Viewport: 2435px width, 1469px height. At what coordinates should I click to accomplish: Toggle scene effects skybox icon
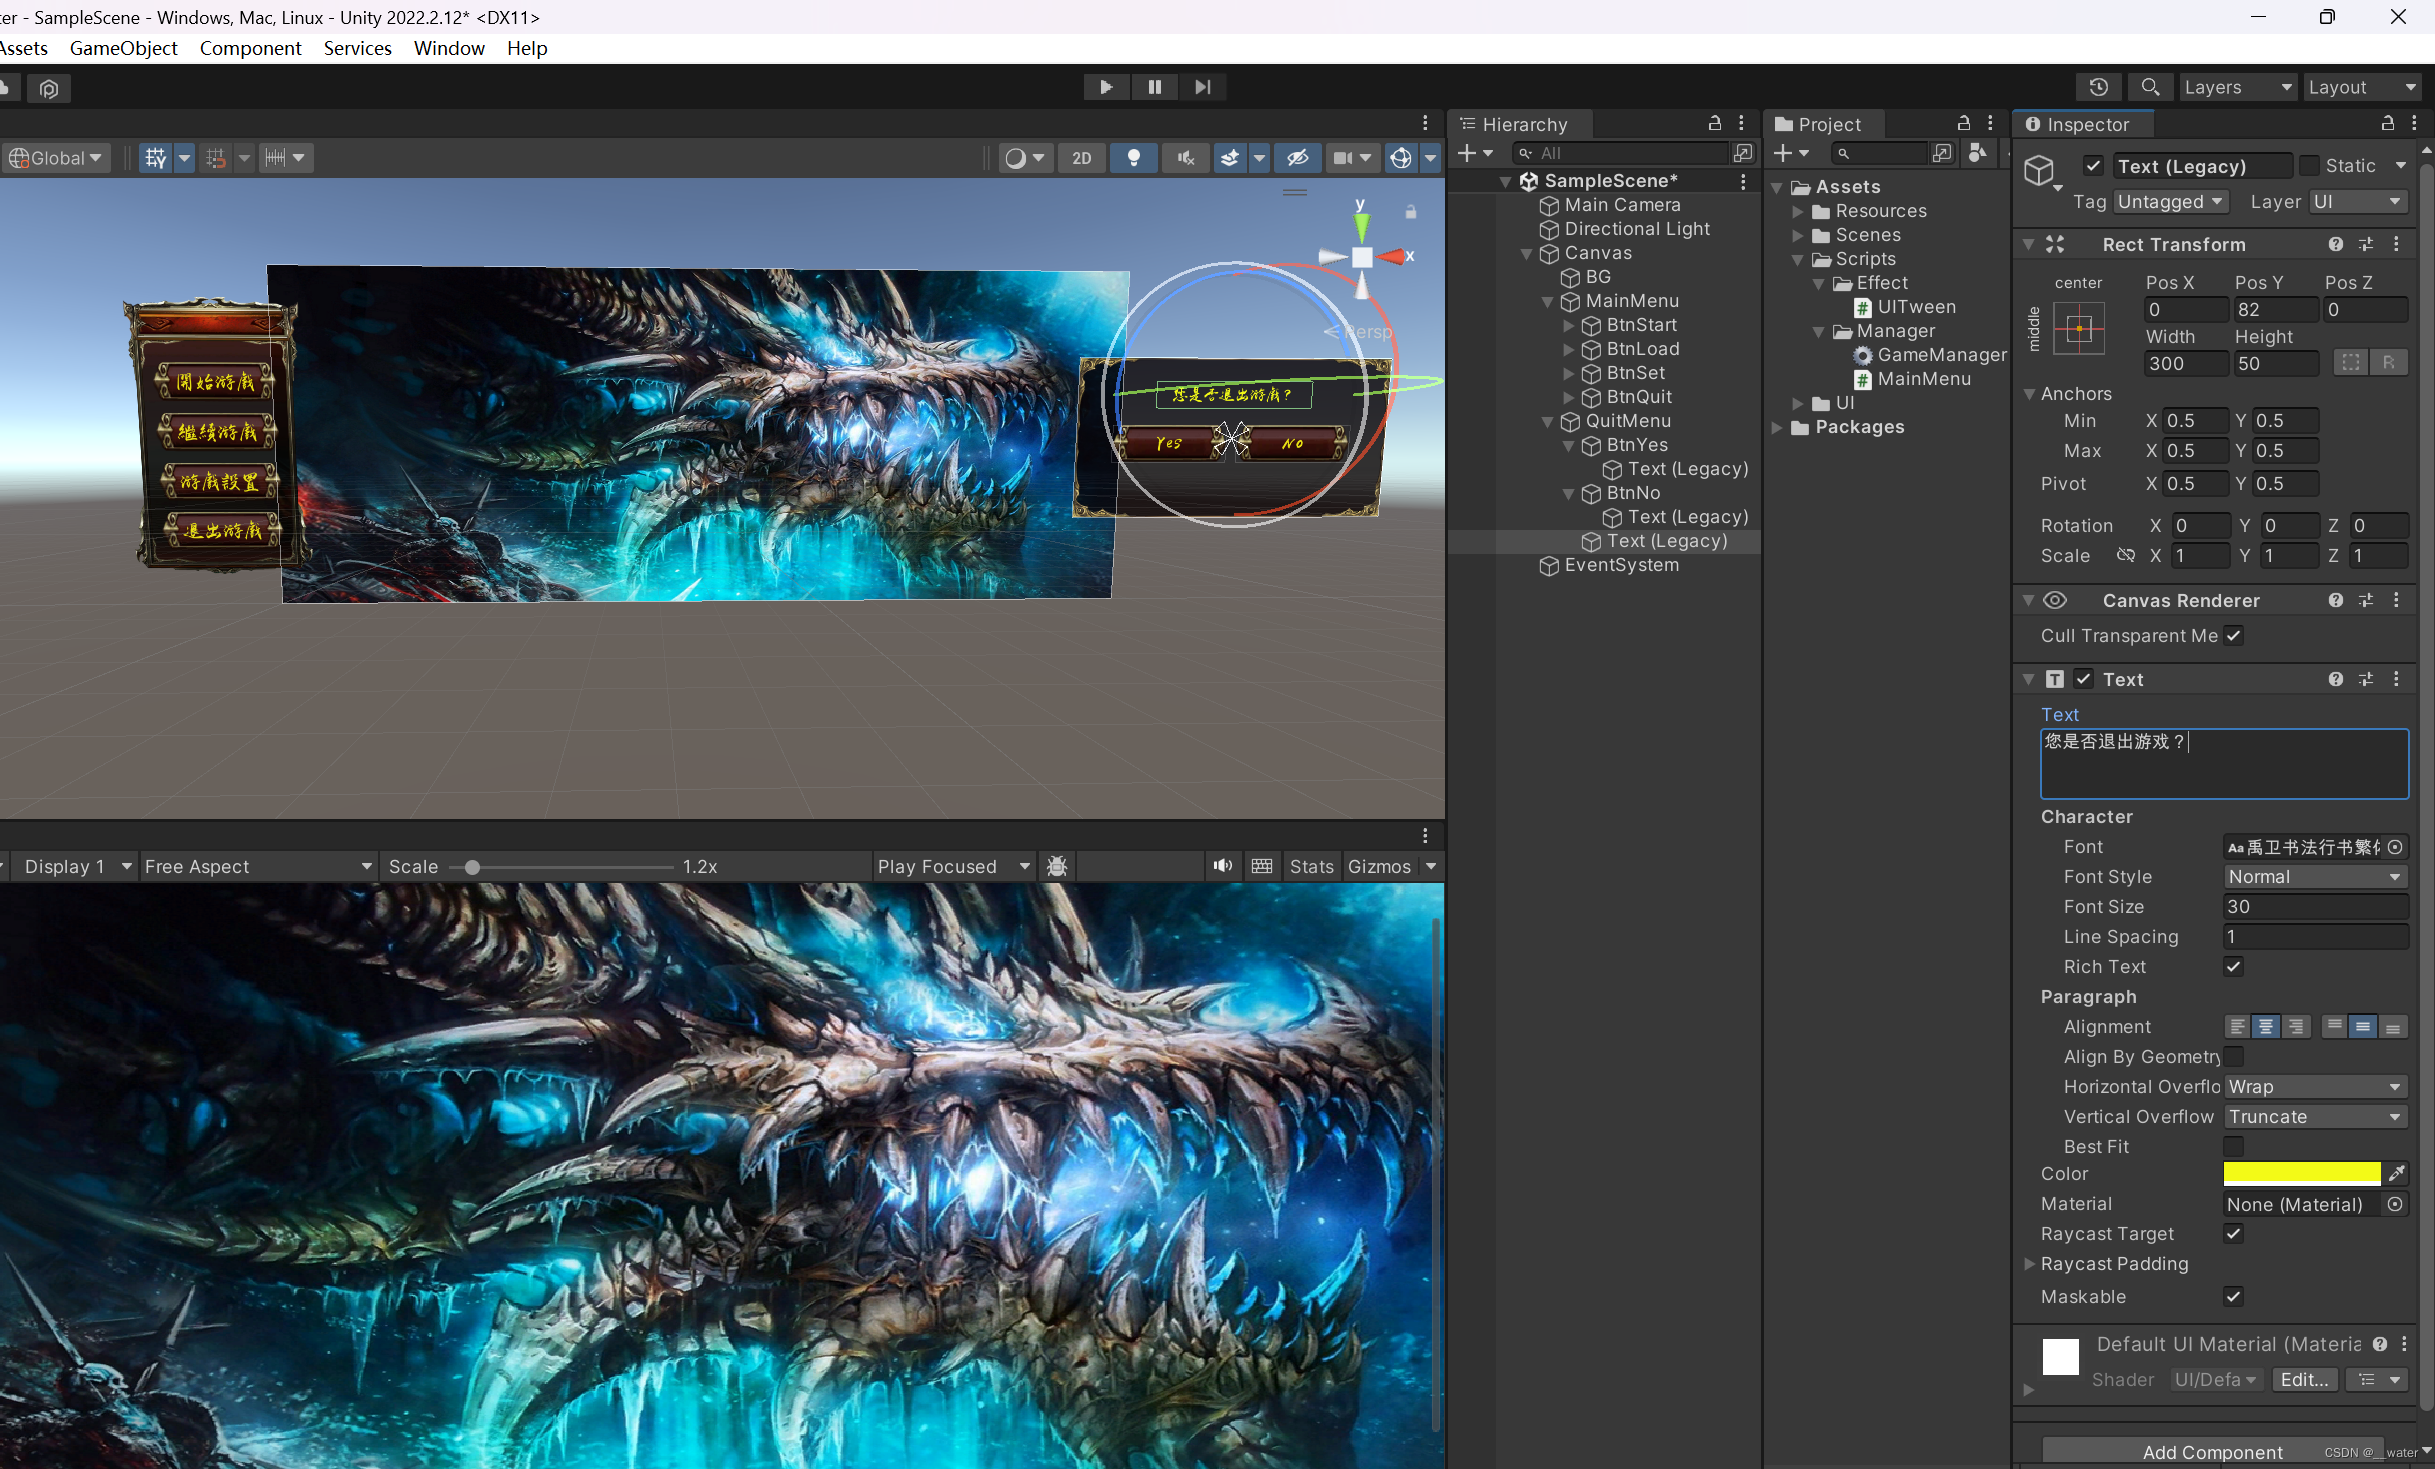pos(1230,158)
